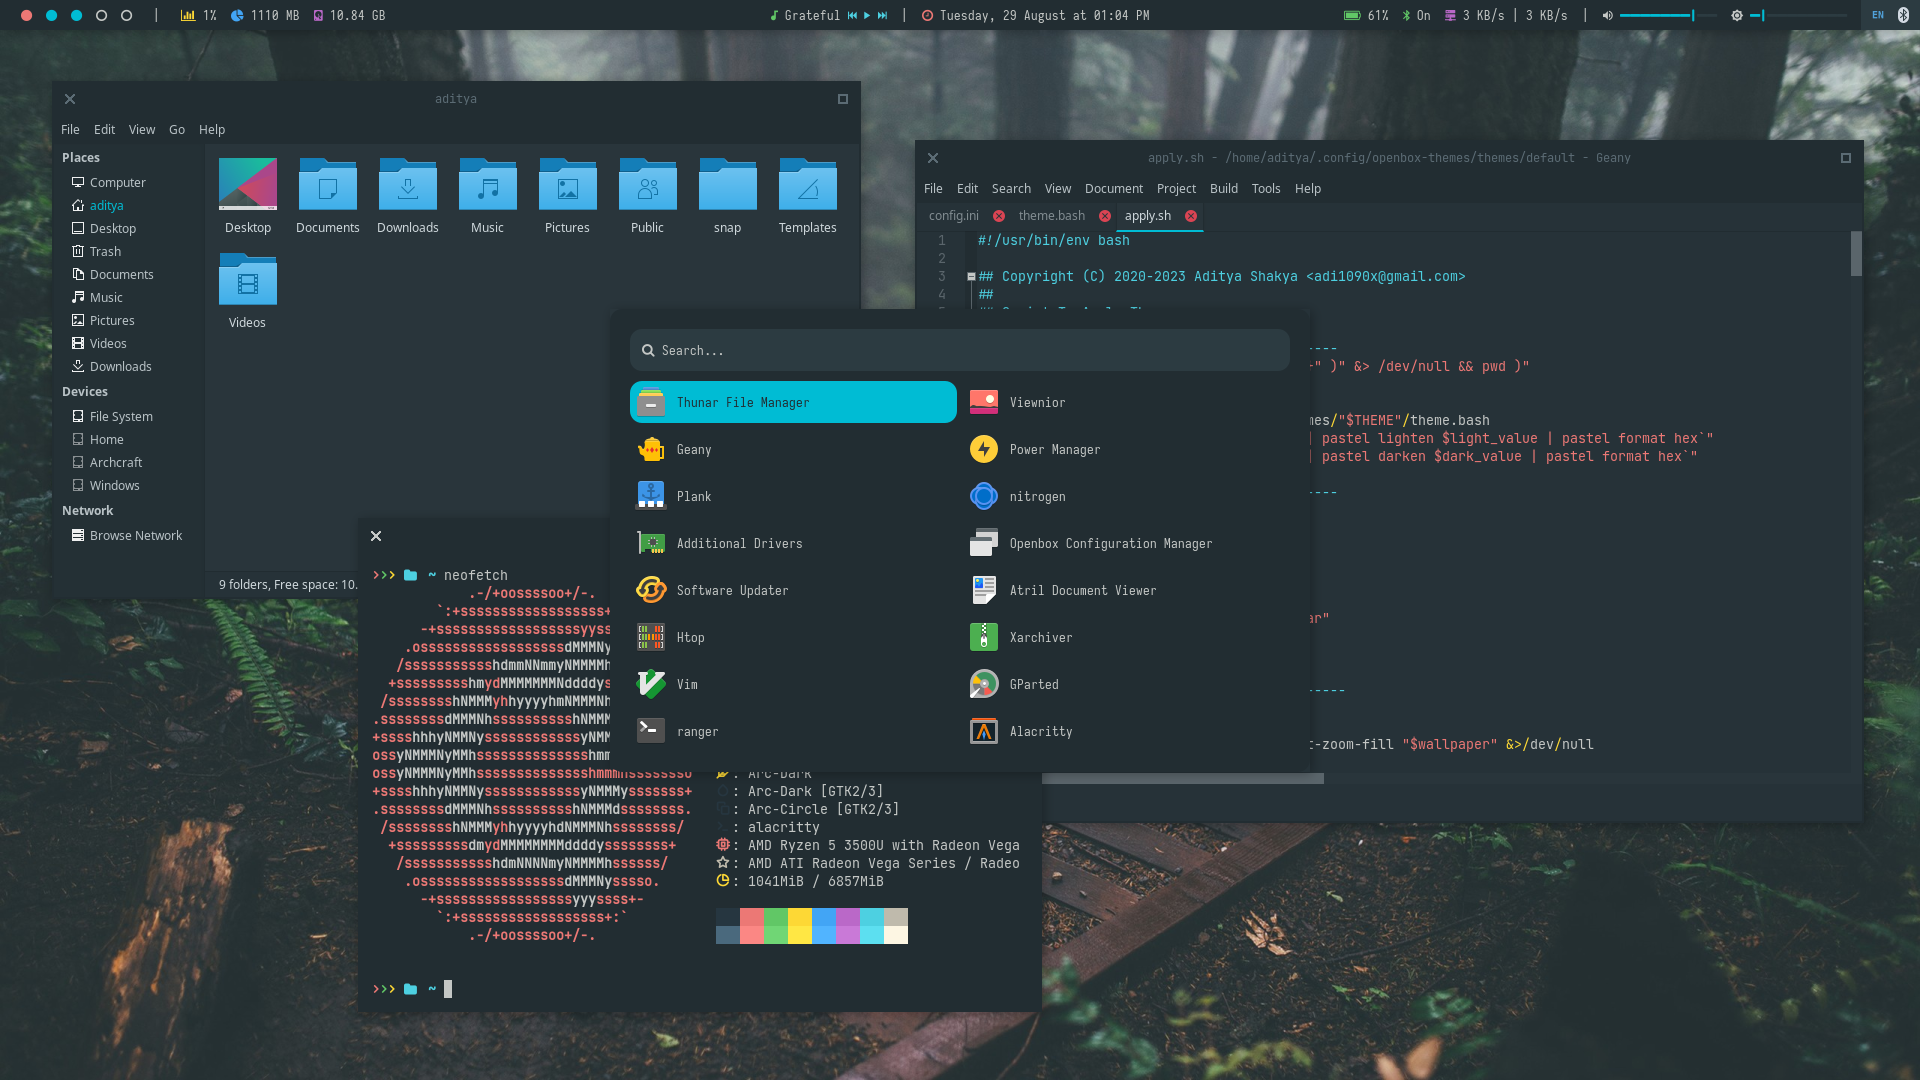Launch Alacritty terminal entry
Image resolution: width=1920 pixels, height=1080 pixels.
(x=1040, y=732)
